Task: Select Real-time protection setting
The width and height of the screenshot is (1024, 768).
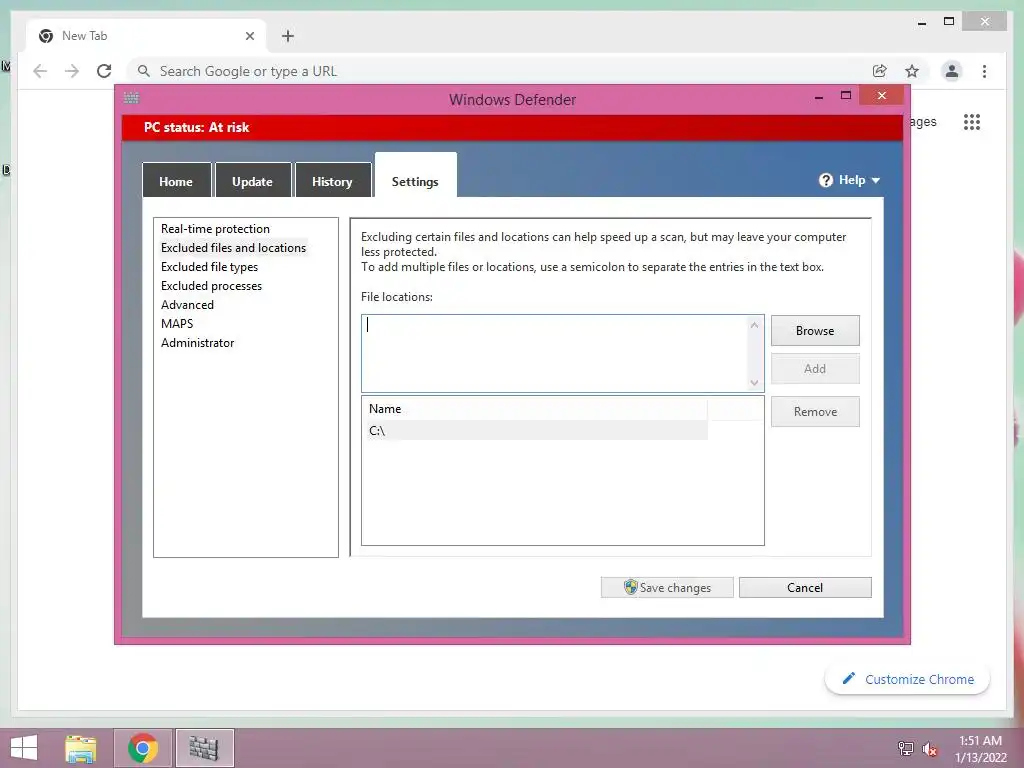Action: tap(215, 229)
